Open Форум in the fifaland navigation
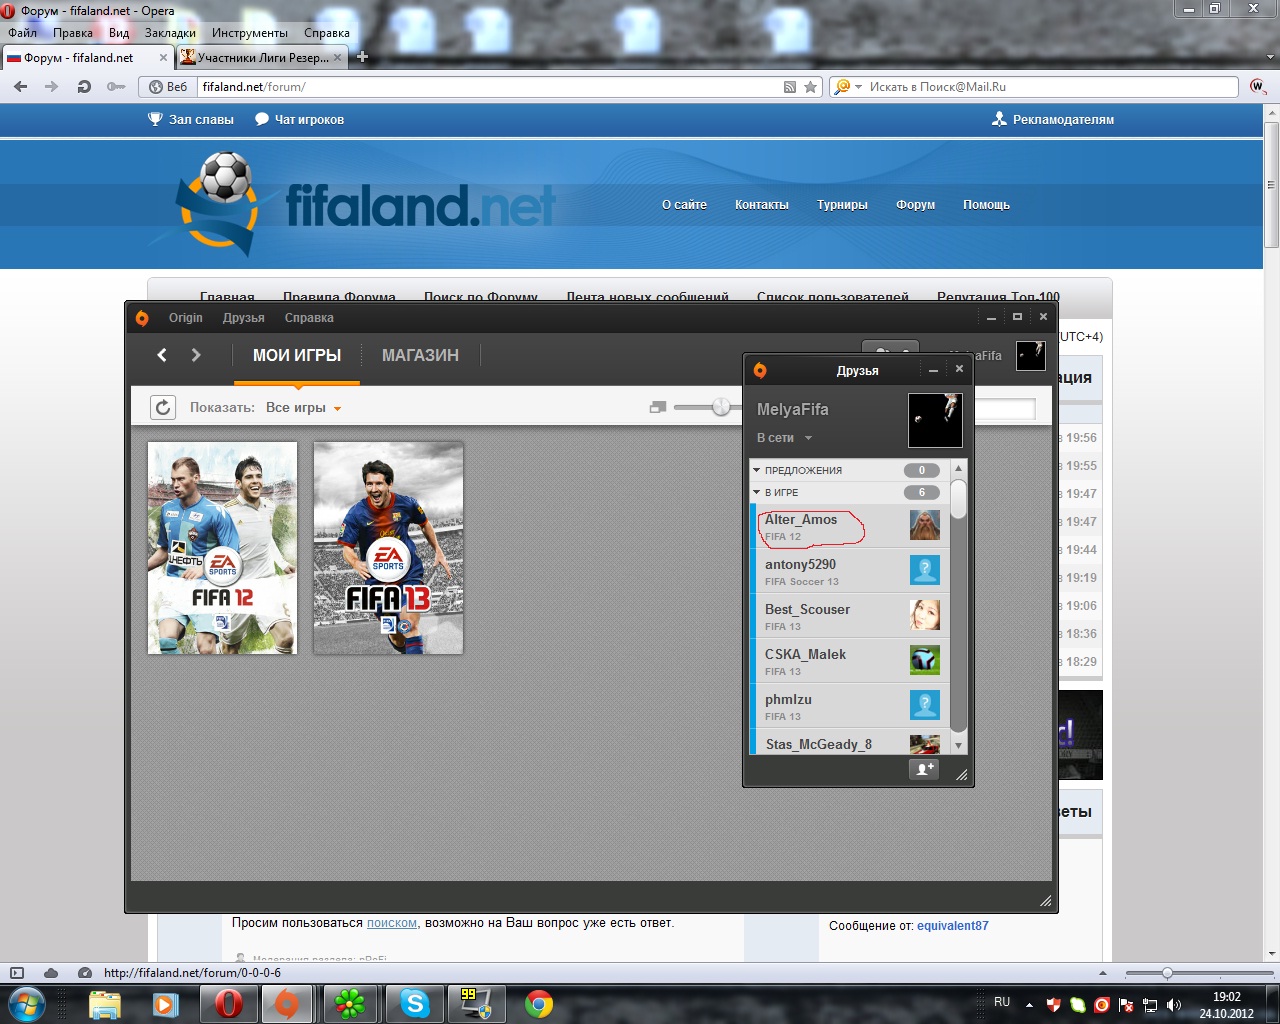Image resolution: width=1280 pixels, height=1024 pixels. pyautogui.click(x=916, y=205)
